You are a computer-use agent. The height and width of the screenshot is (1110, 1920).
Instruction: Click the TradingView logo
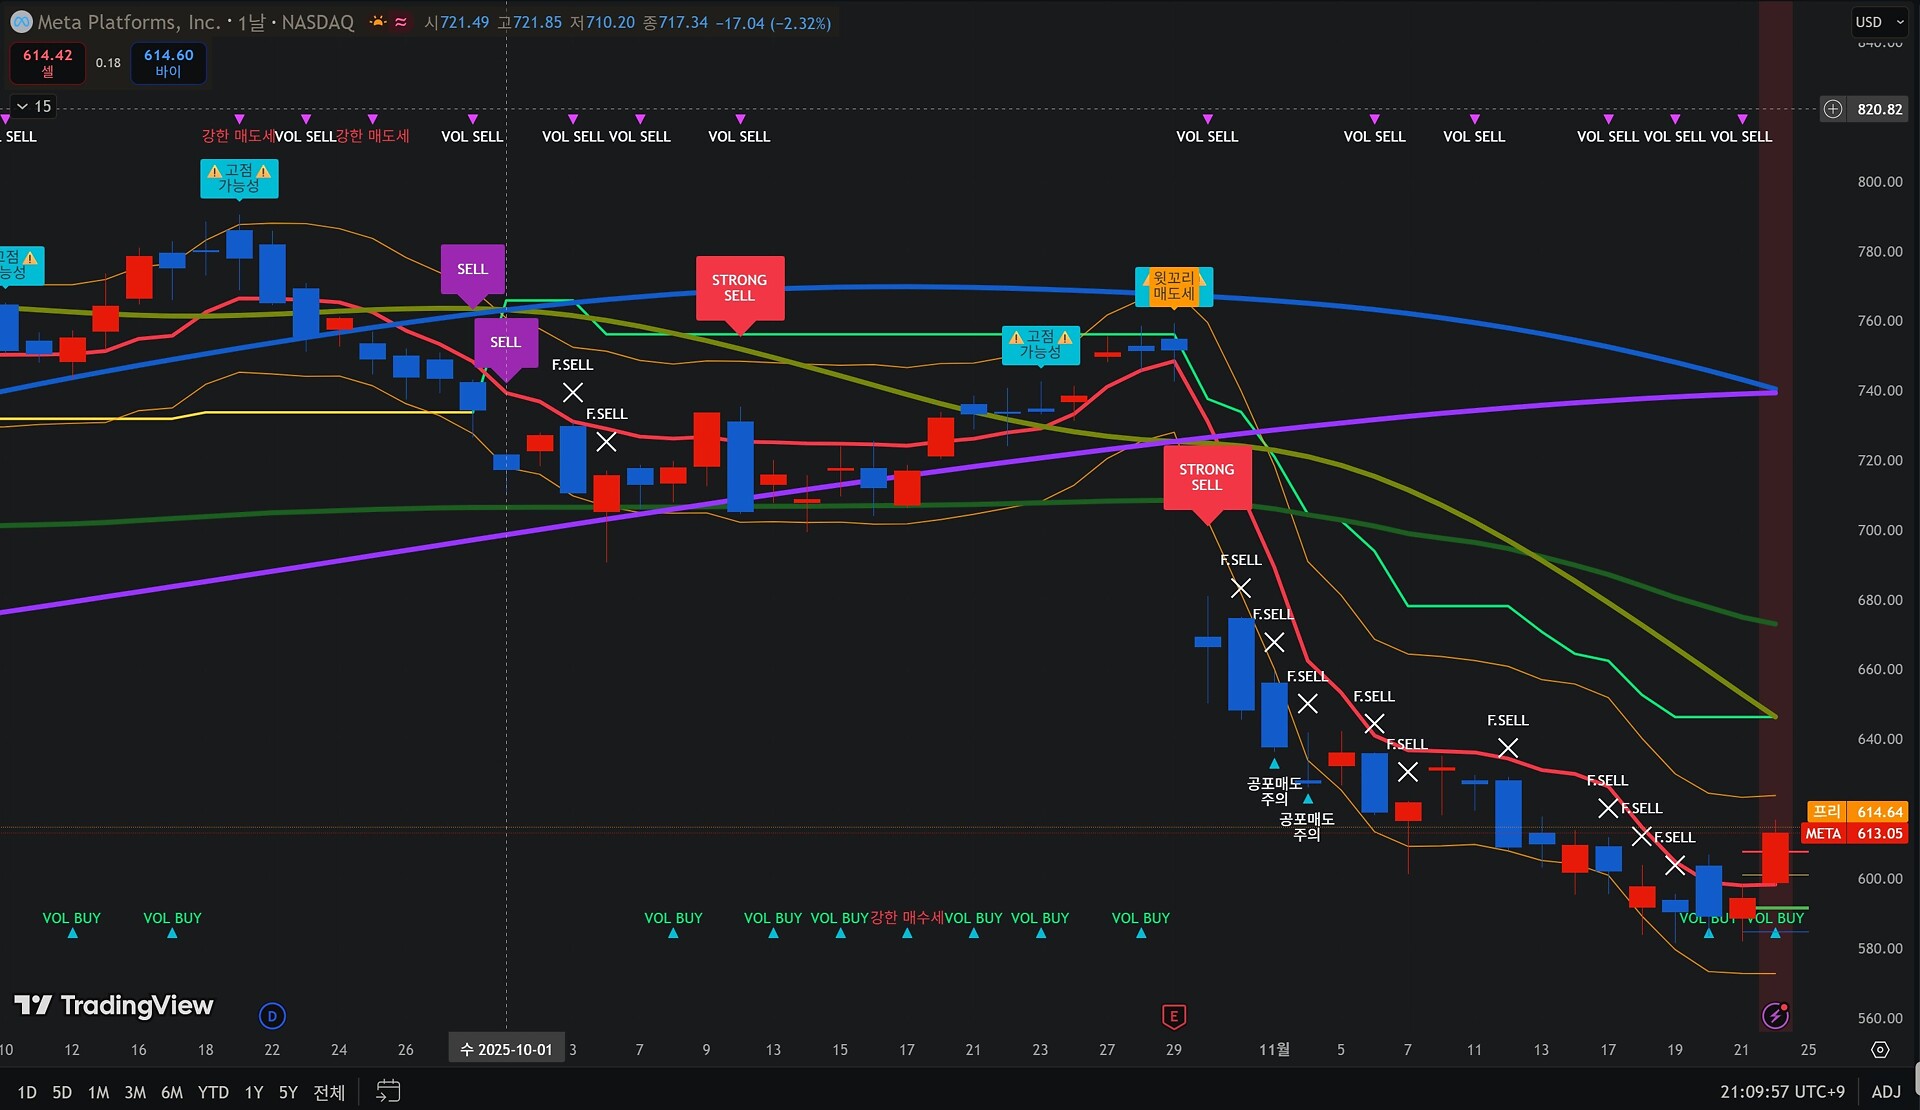[114, 1005]
